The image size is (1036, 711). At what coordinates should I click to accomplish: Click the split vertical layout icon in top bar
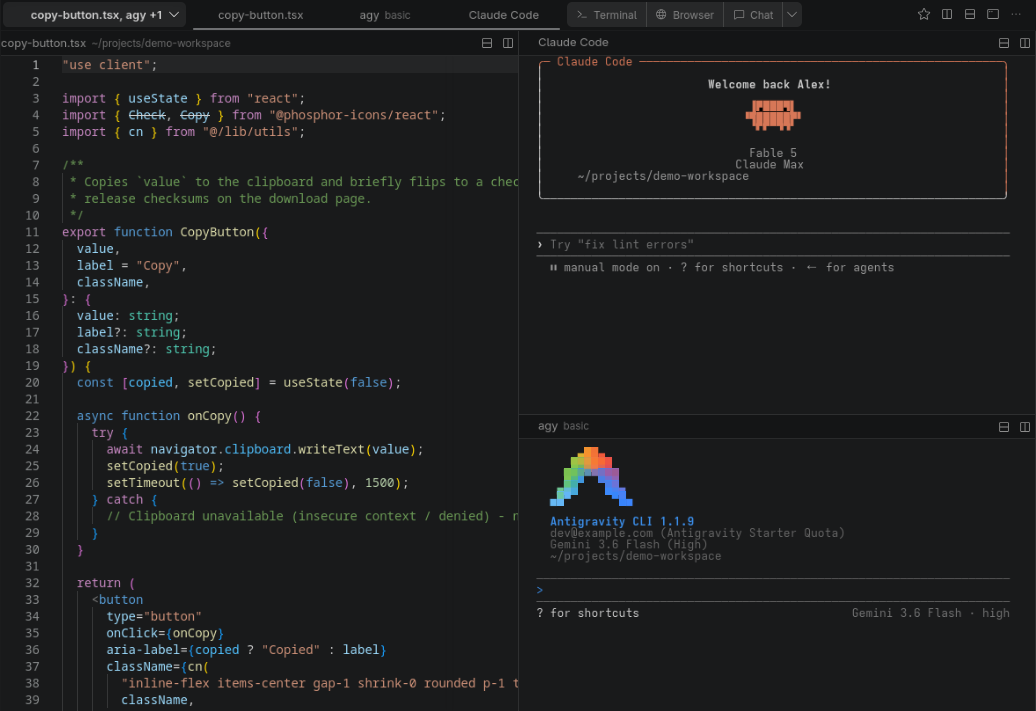coord(947,14)
